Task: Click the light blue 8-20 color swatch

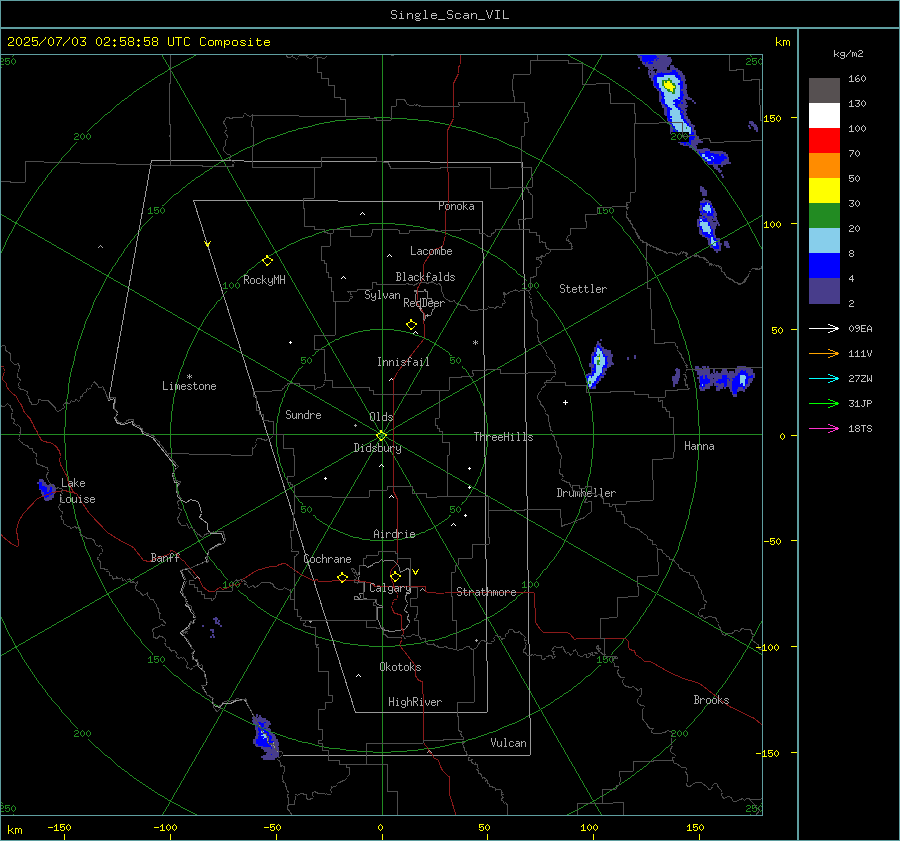Action: click(824, 241)
